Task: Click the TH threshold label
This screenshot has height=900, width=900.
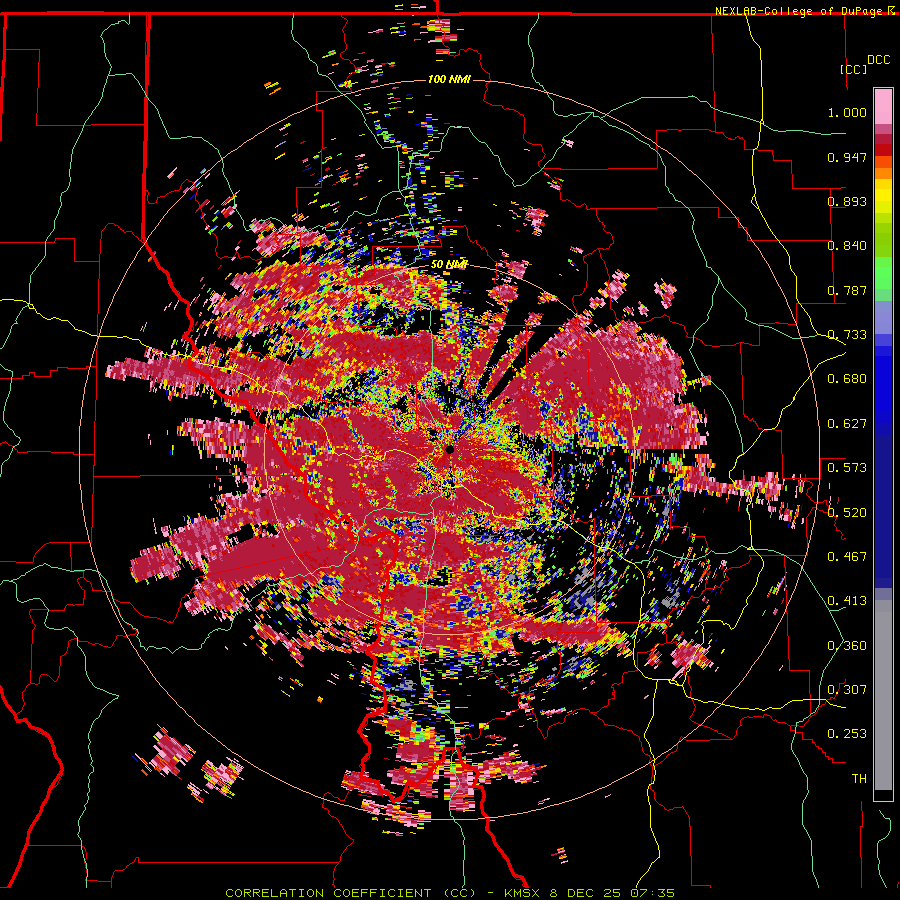Action: pyautogui.click(x=859, y=779)
